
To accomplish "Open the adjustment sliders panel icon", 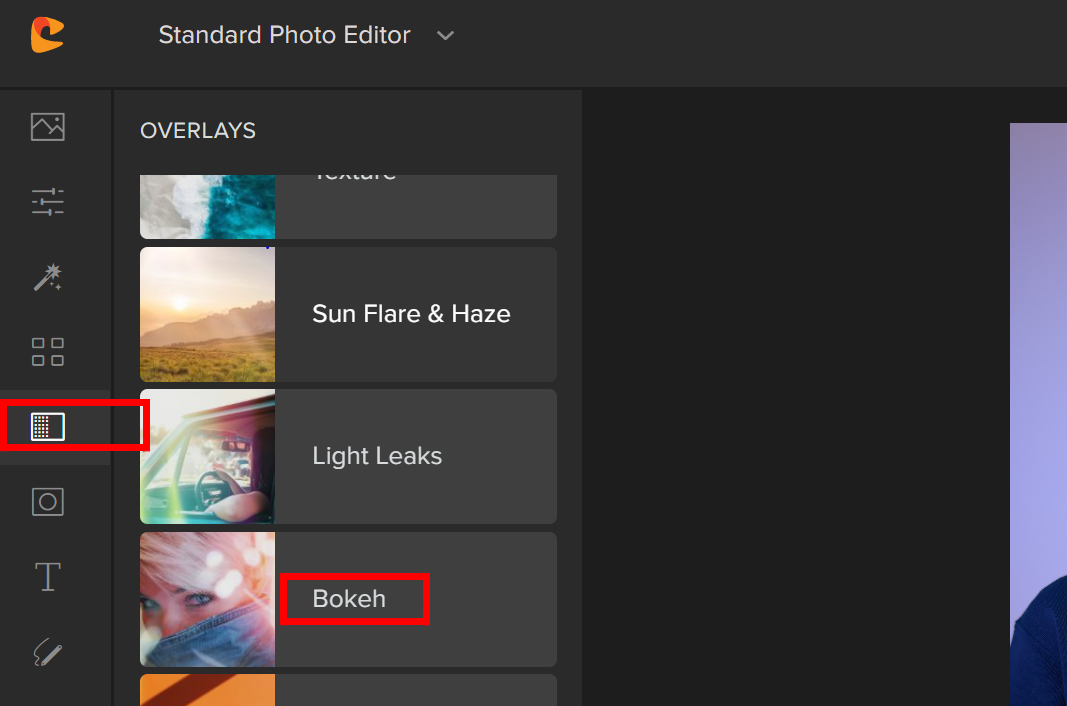I will click(x=48, y=202).
